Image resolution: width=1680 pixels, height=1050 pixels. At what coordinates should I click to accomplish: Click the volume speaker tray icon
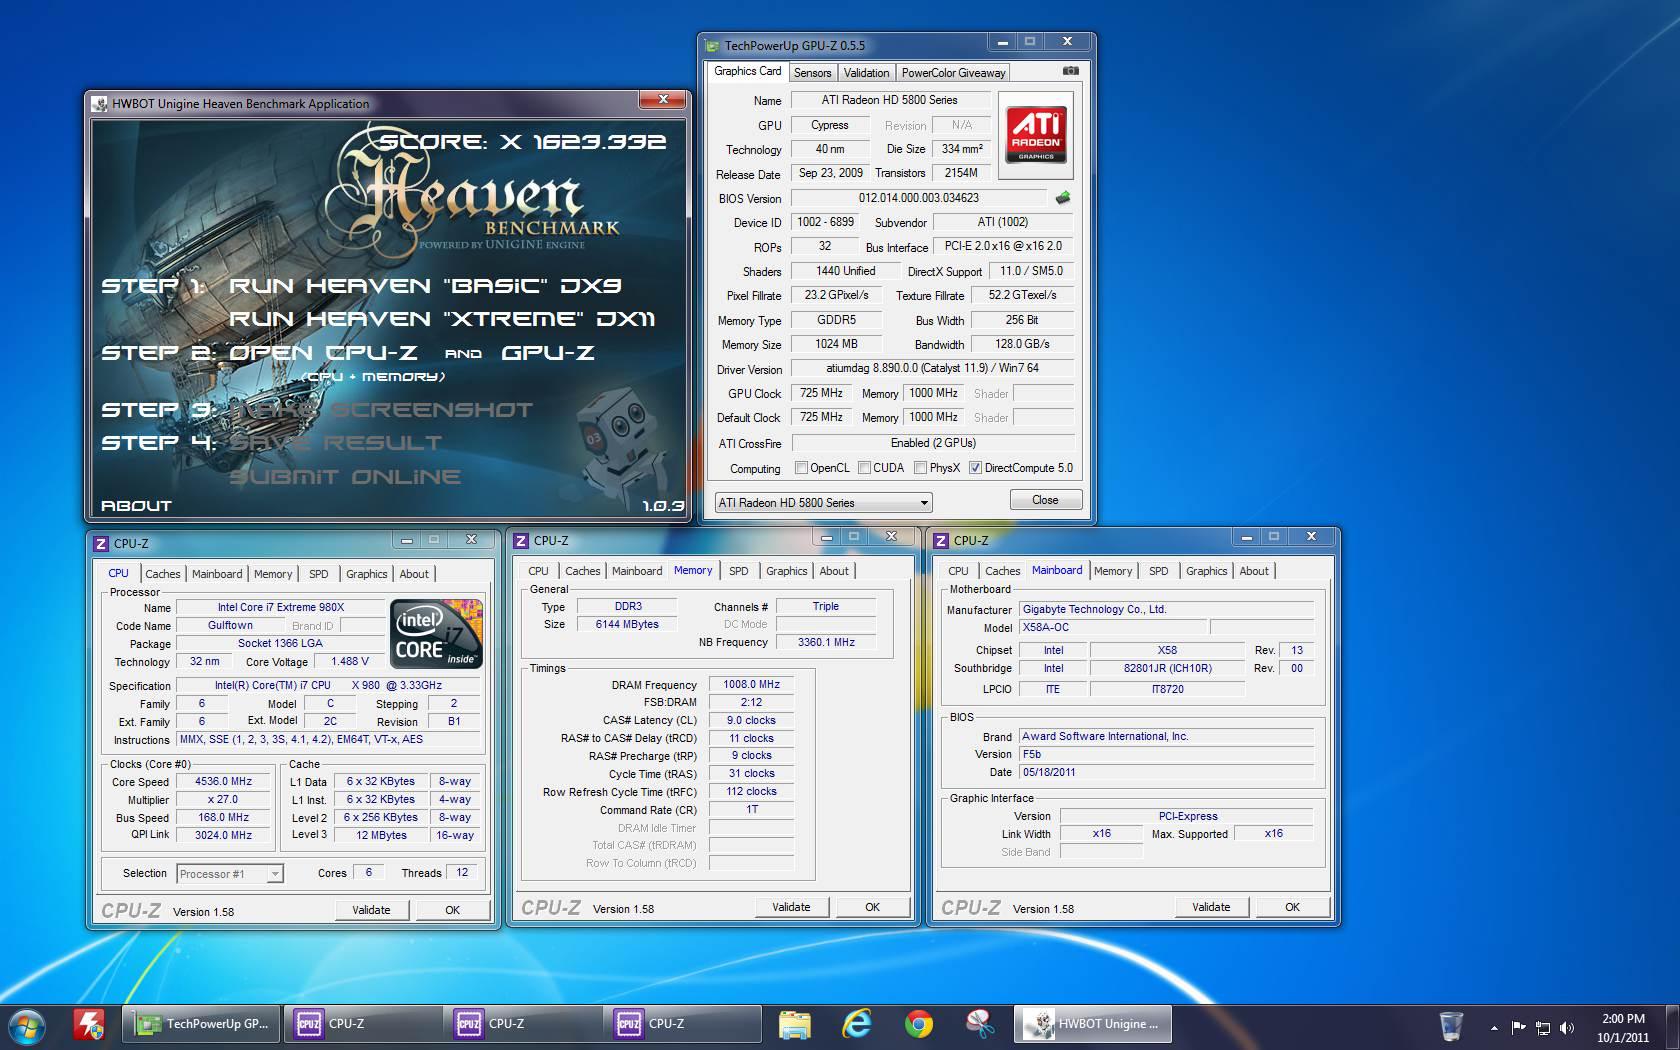tap(1566, 1027)
